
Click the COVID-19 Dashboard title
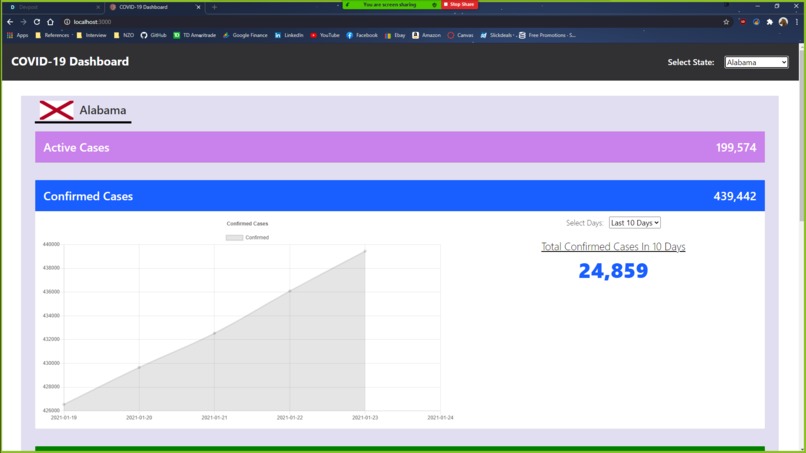[x=70, y=62]
